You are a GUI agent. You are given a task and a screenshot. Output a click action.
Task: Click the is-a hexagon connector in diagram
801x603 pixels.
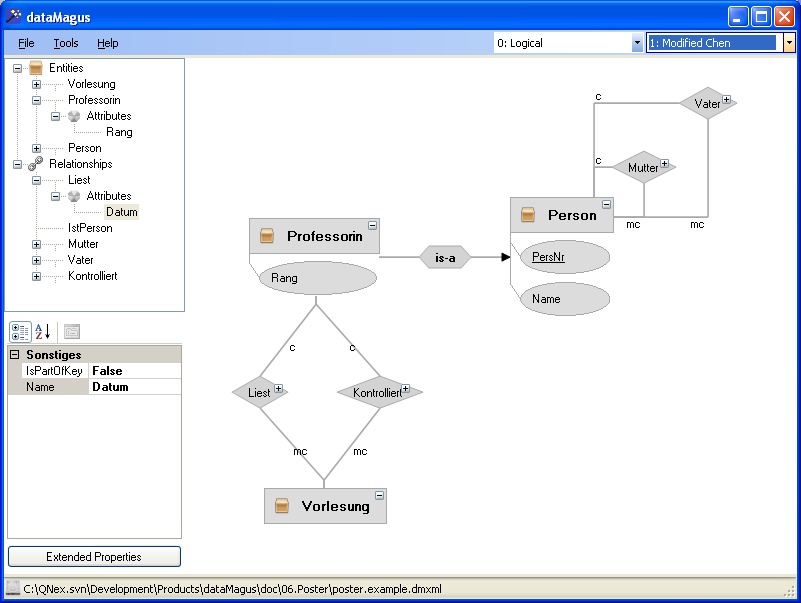[x=445, y=258]
